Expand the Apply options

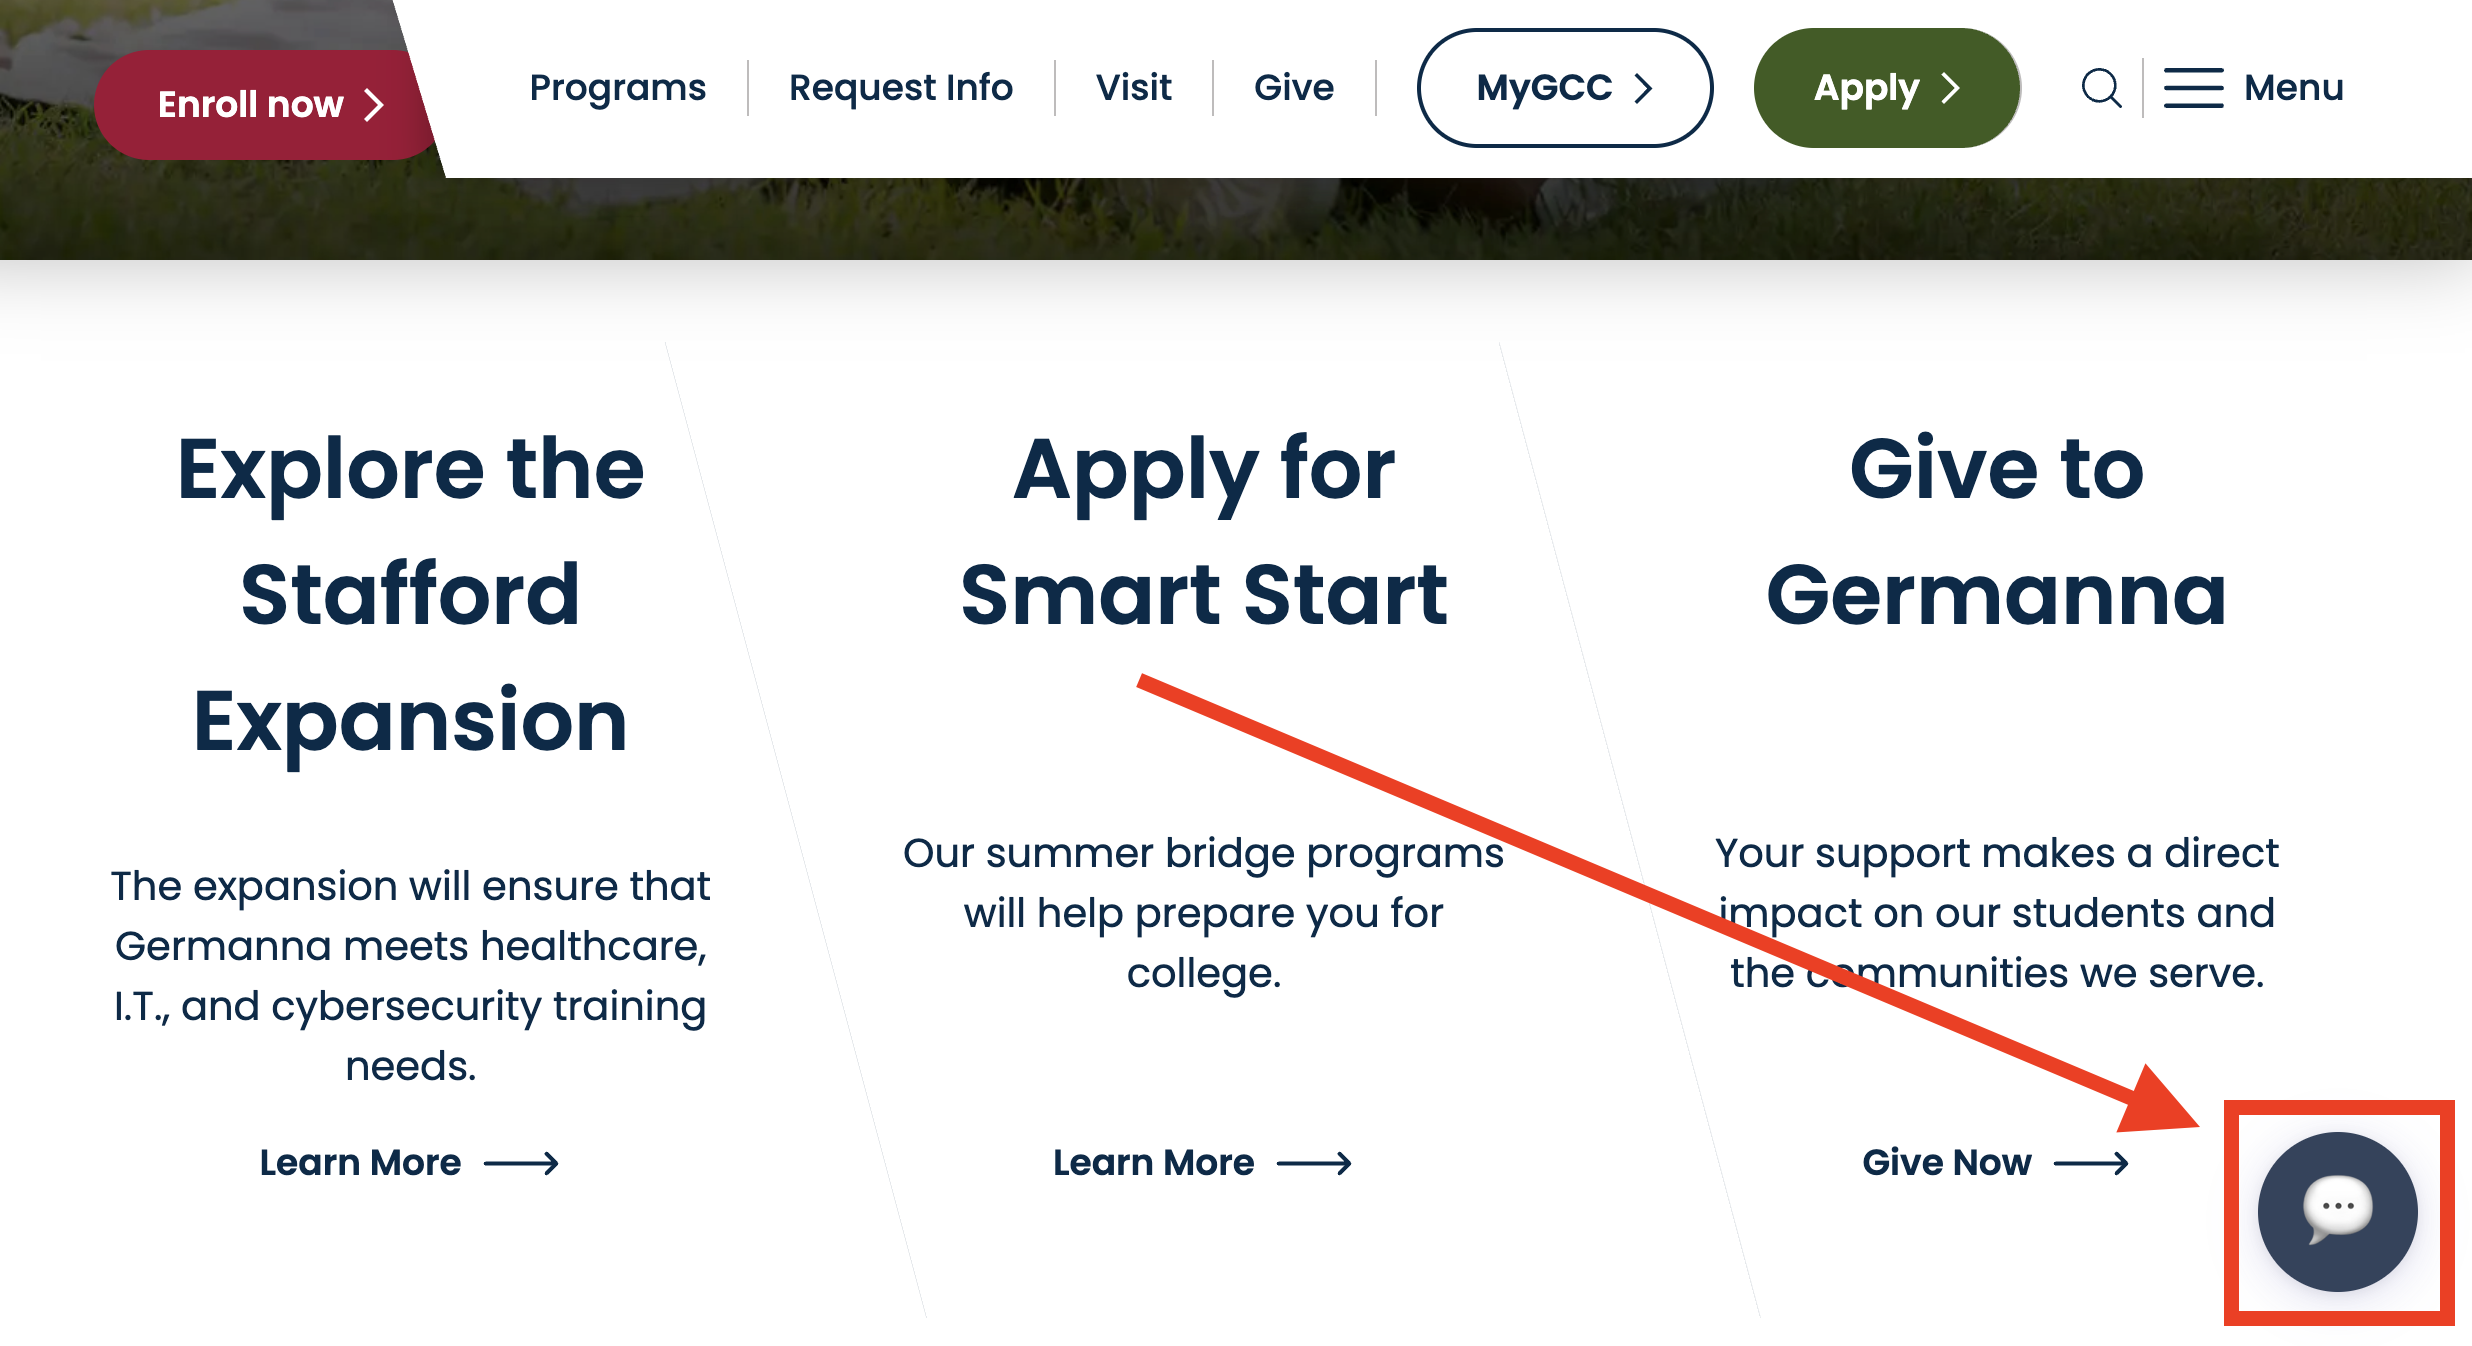(1885, 88)
